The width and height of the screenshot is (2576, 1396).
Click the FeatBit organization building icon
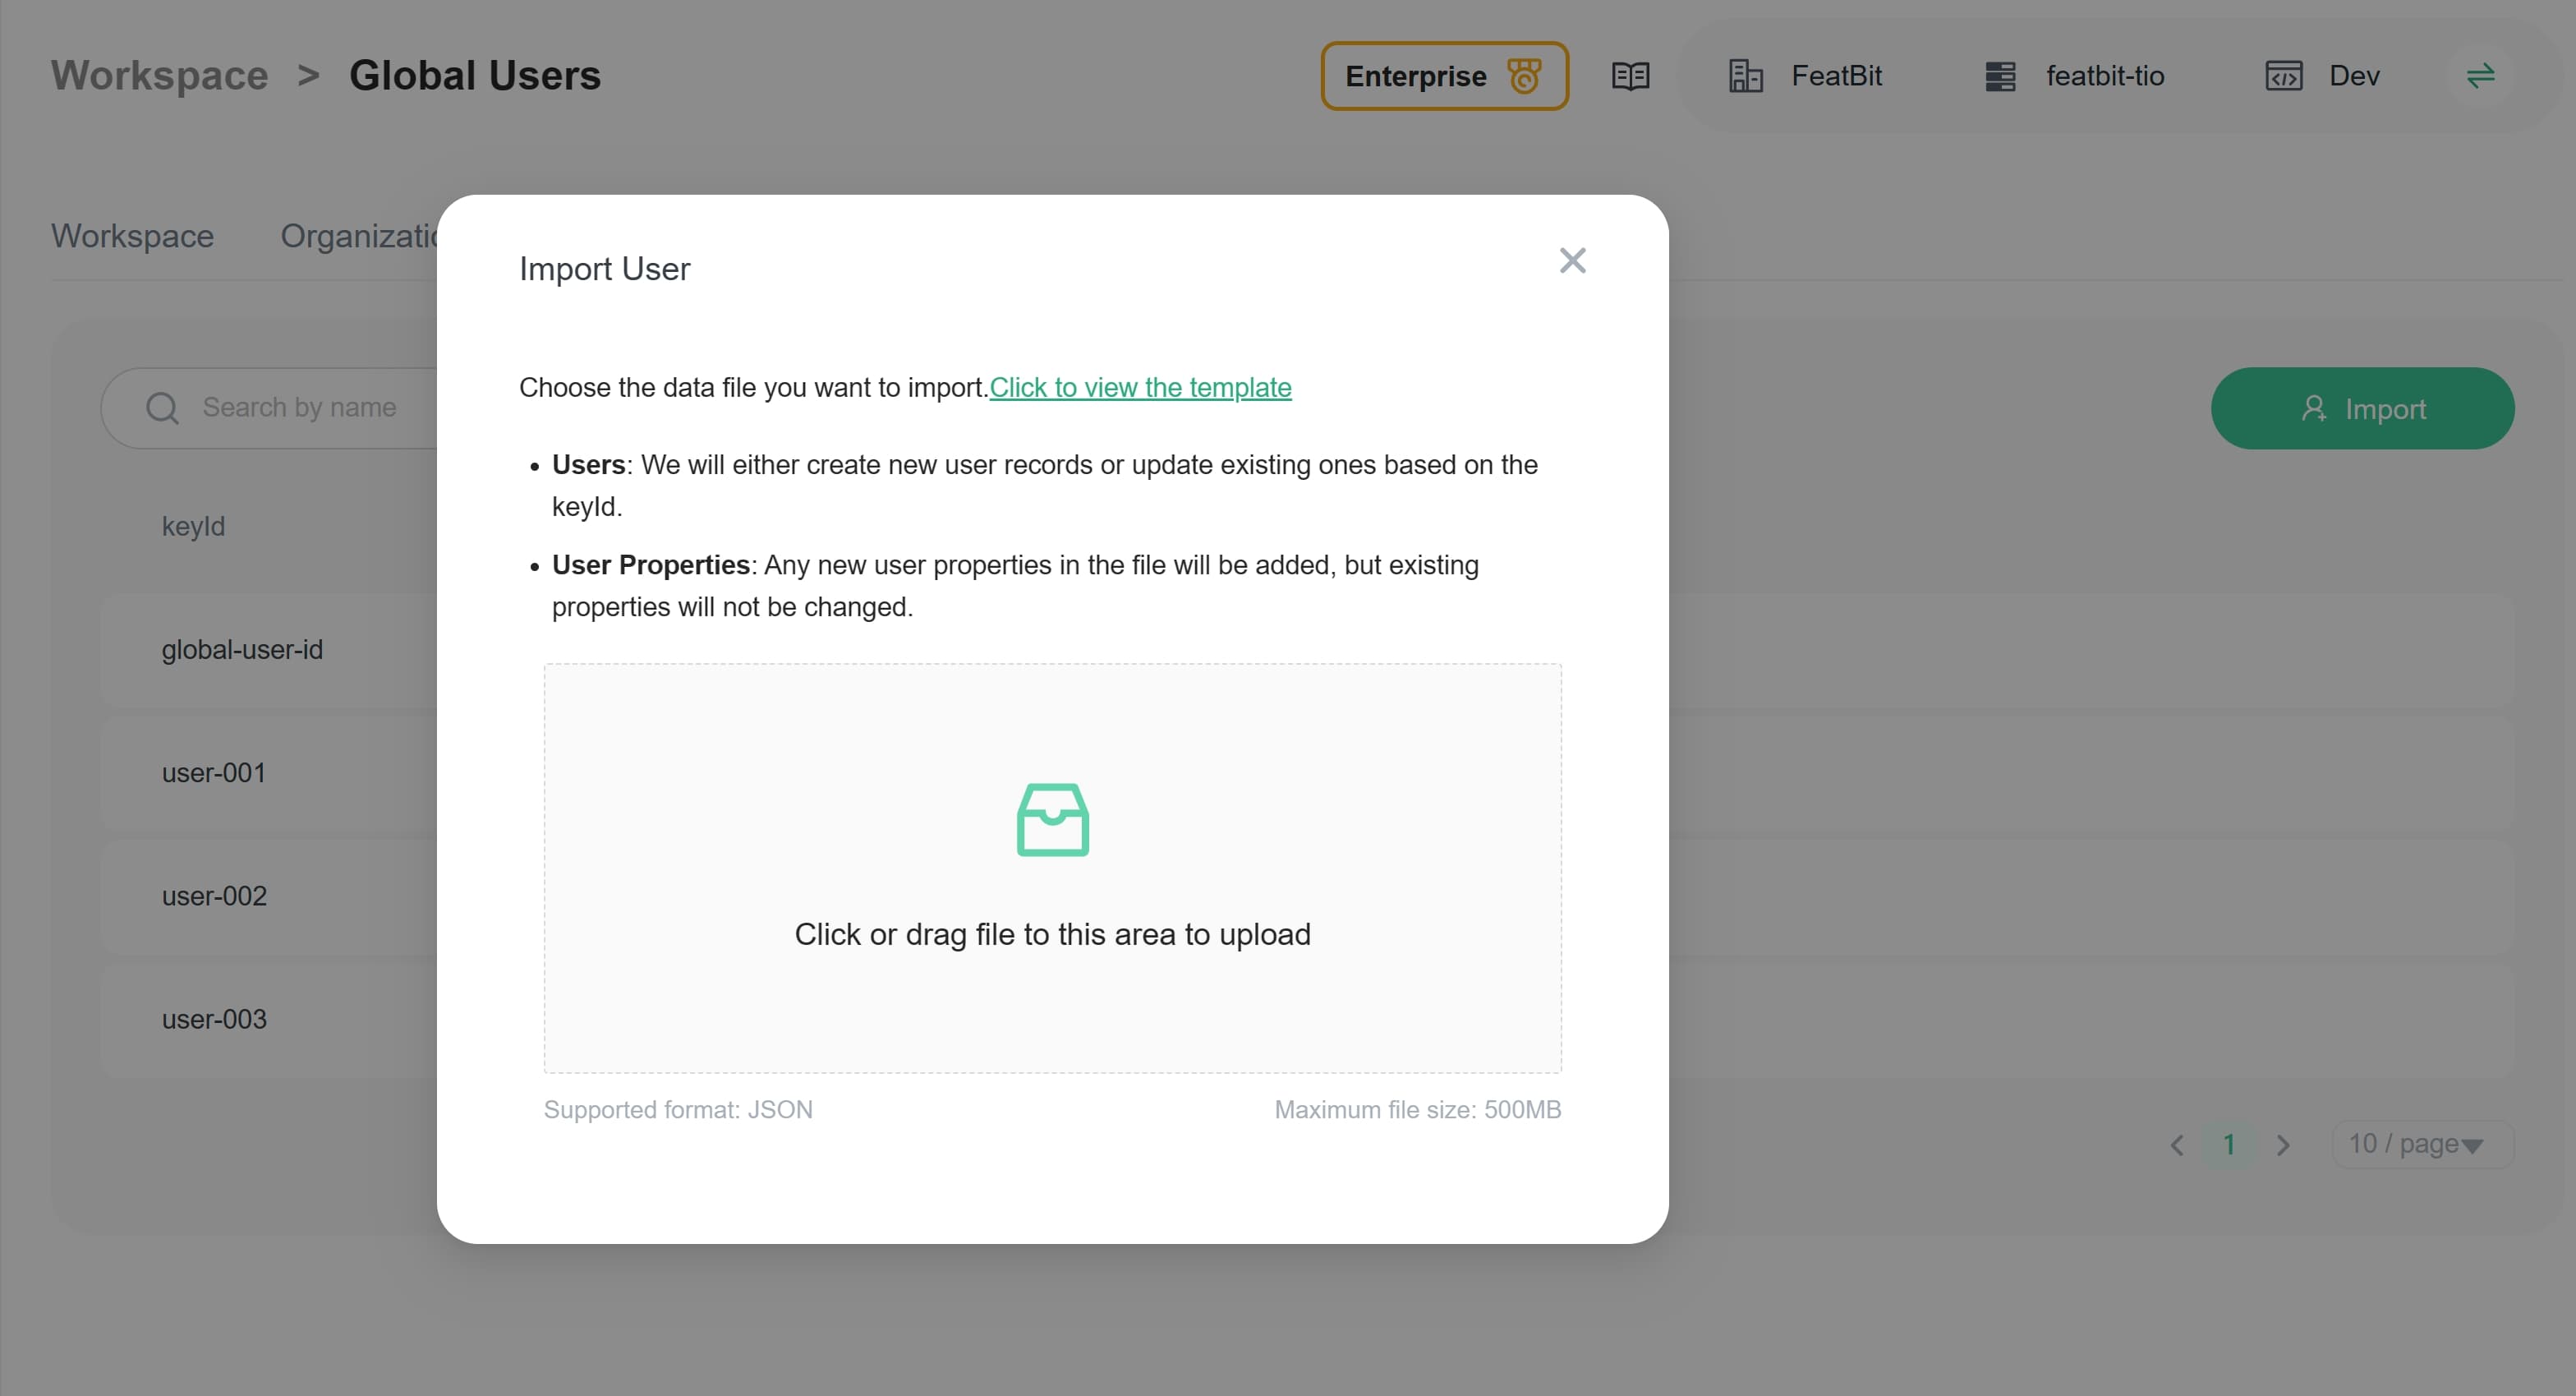(1745, 76)
